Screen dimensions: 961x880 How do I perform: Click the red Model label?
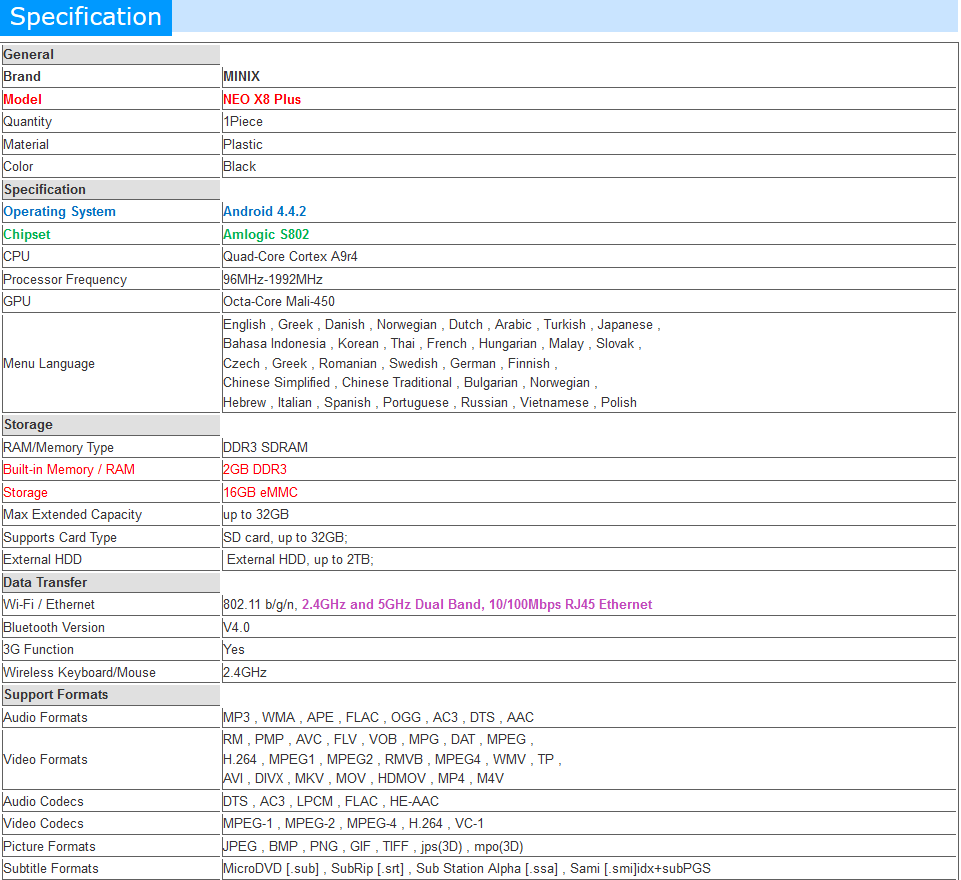[x=23, y=99]
